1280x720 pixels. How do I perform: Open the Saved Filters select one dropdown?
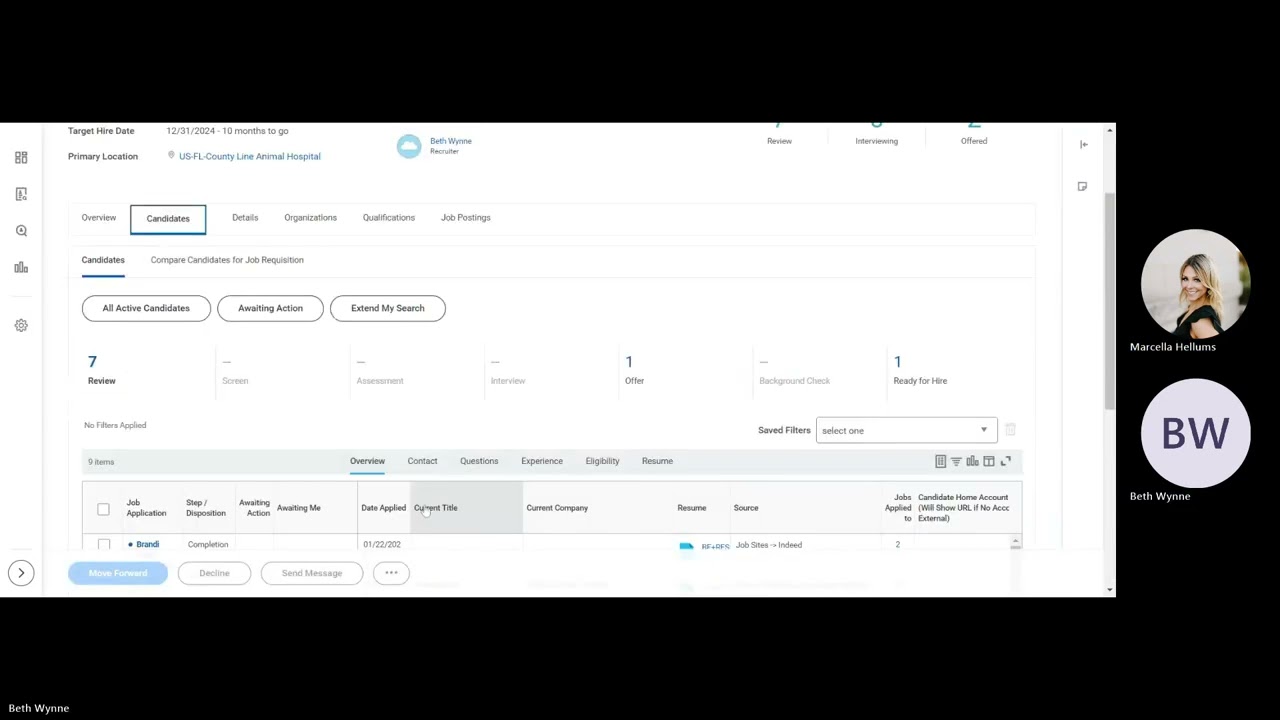pyautogui.click(x=906, y=431)
